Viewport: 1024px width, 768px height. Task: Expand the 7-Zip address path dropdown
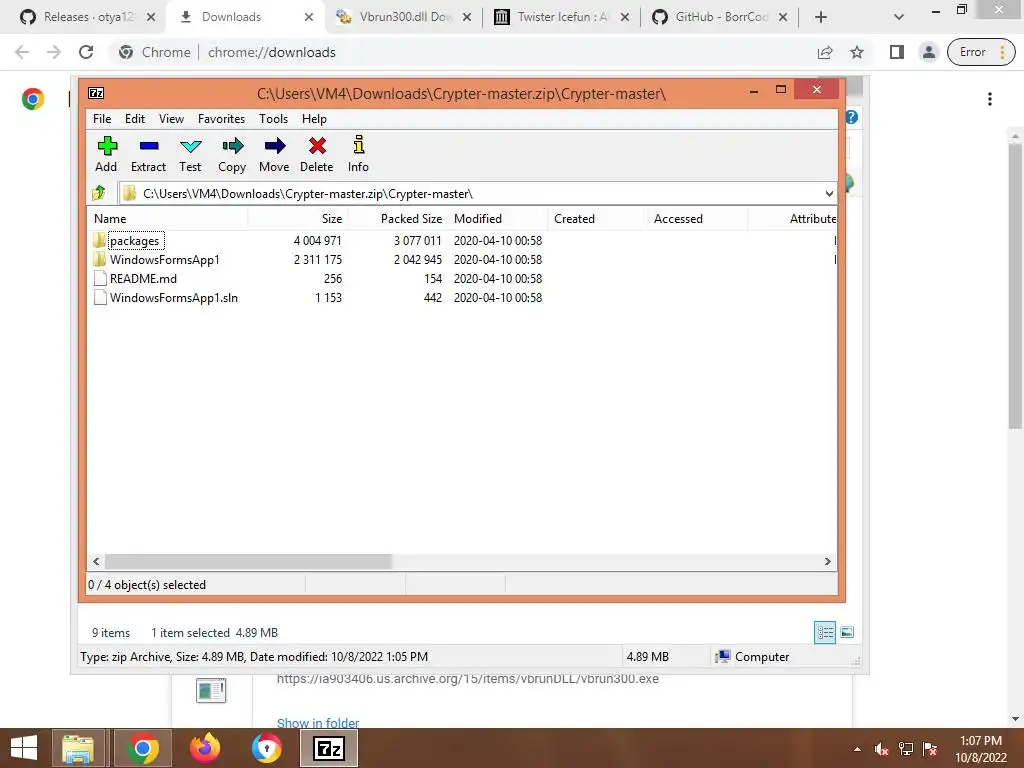tap(829, 194)
